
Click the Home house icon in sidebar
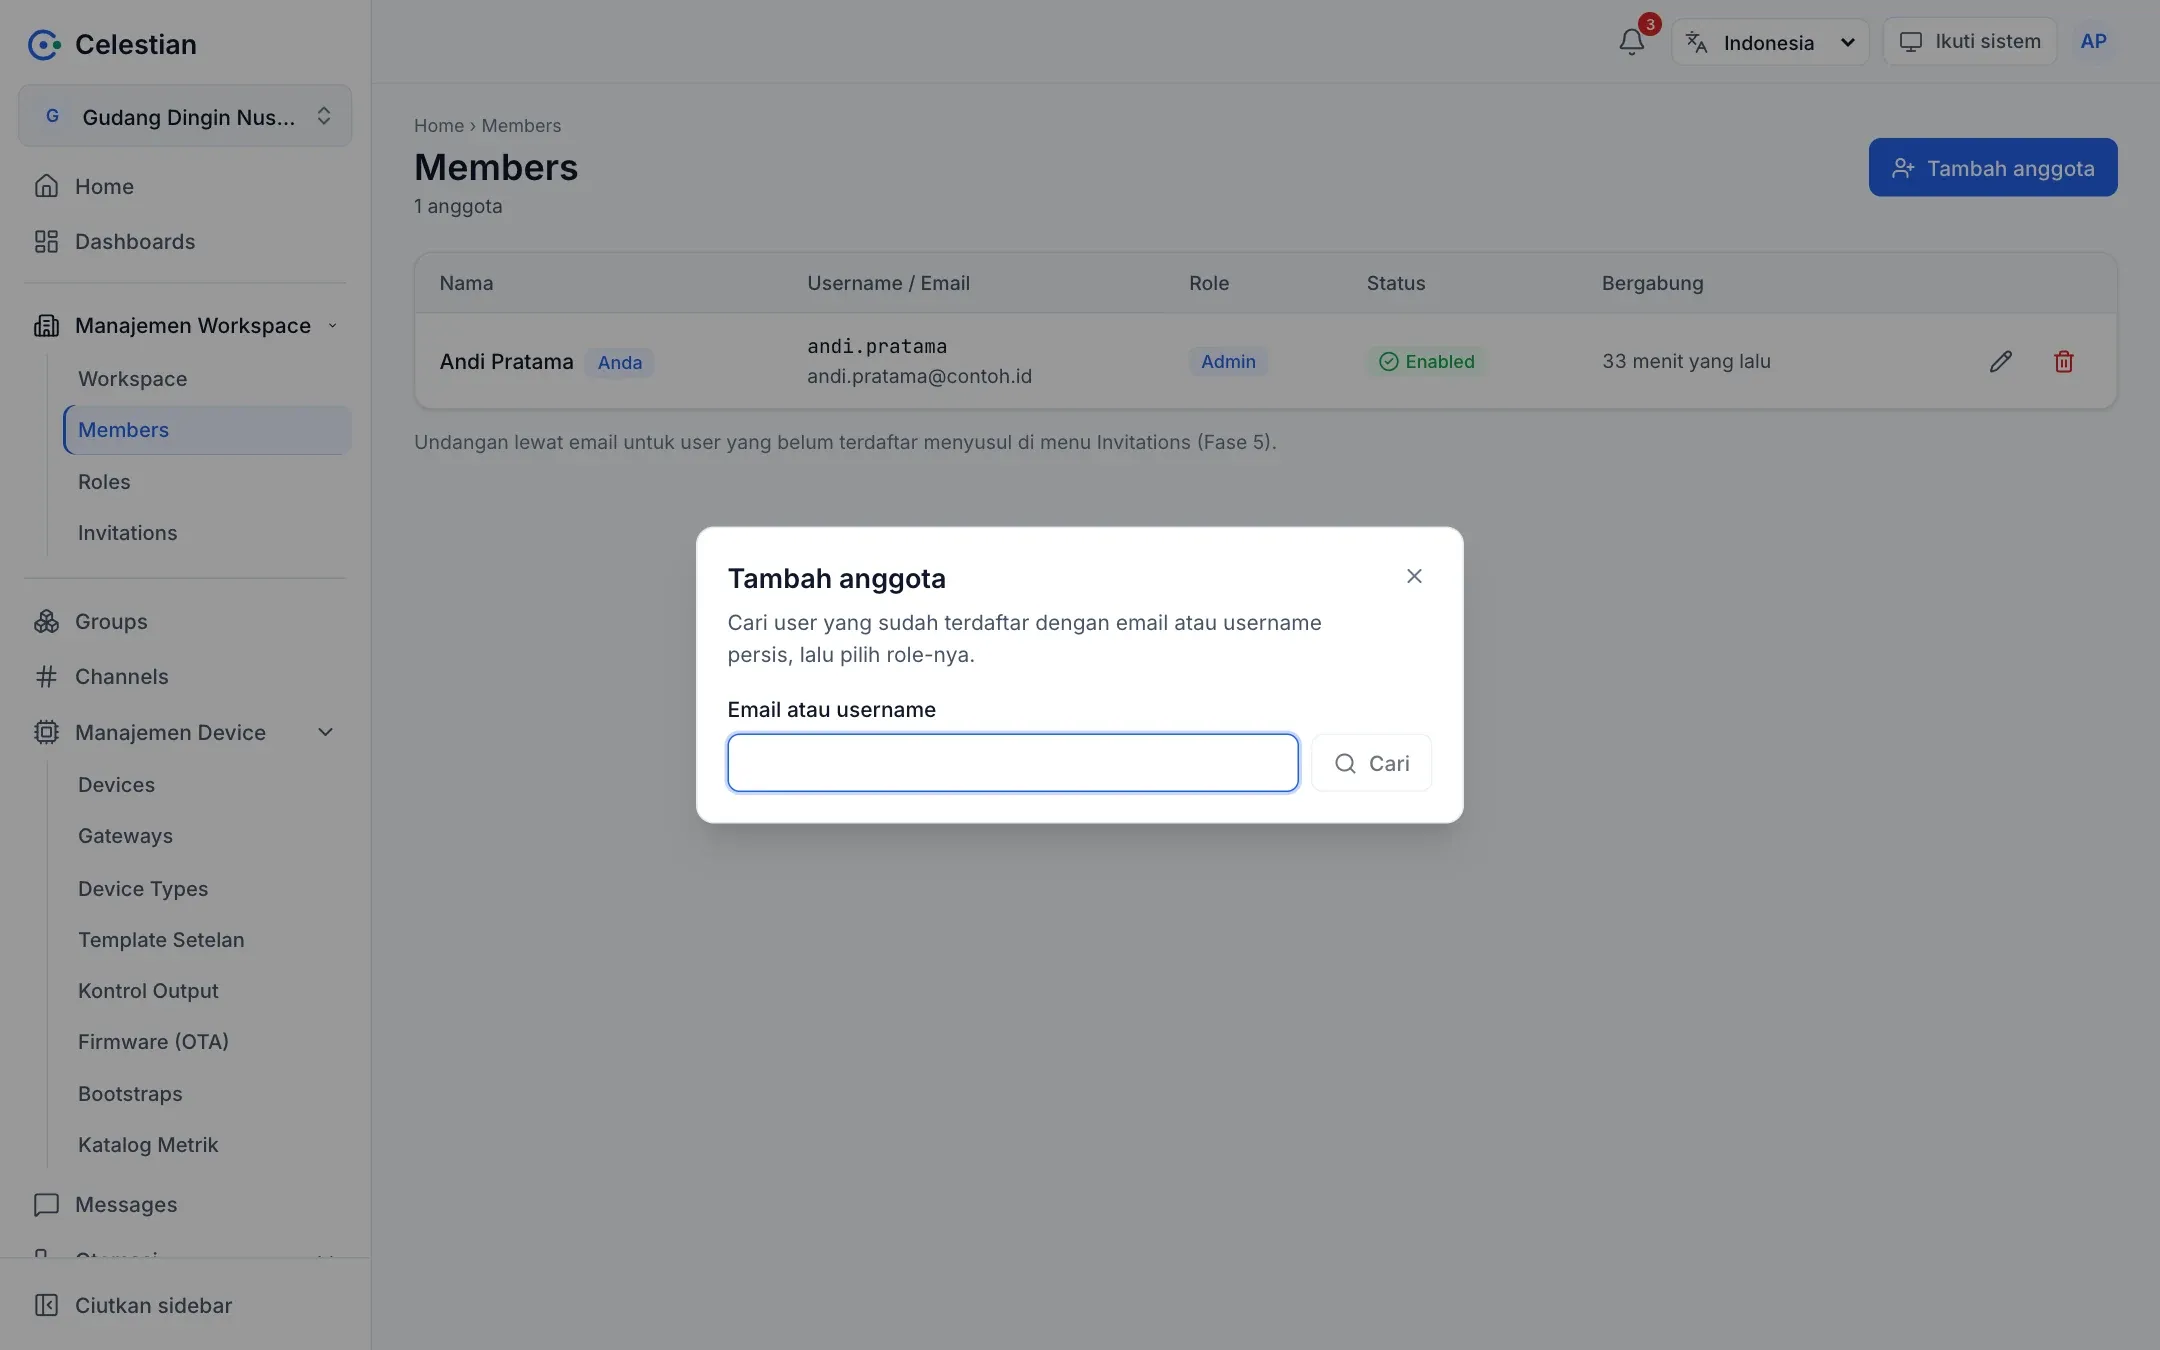point(46,186)
